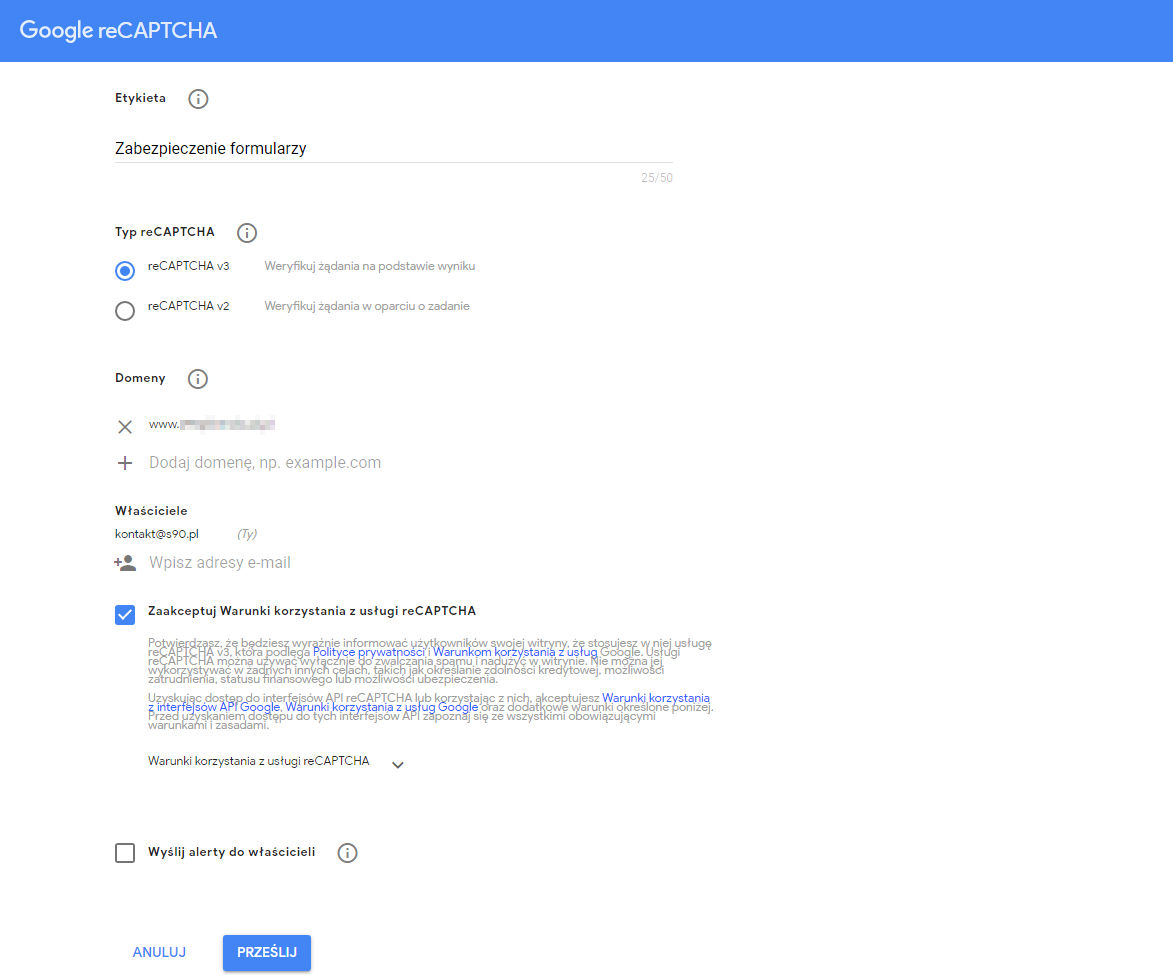
Task: Choose the reCAPTCHA v2 radio option
Action: pyautogui.click(x=125, y=311)
